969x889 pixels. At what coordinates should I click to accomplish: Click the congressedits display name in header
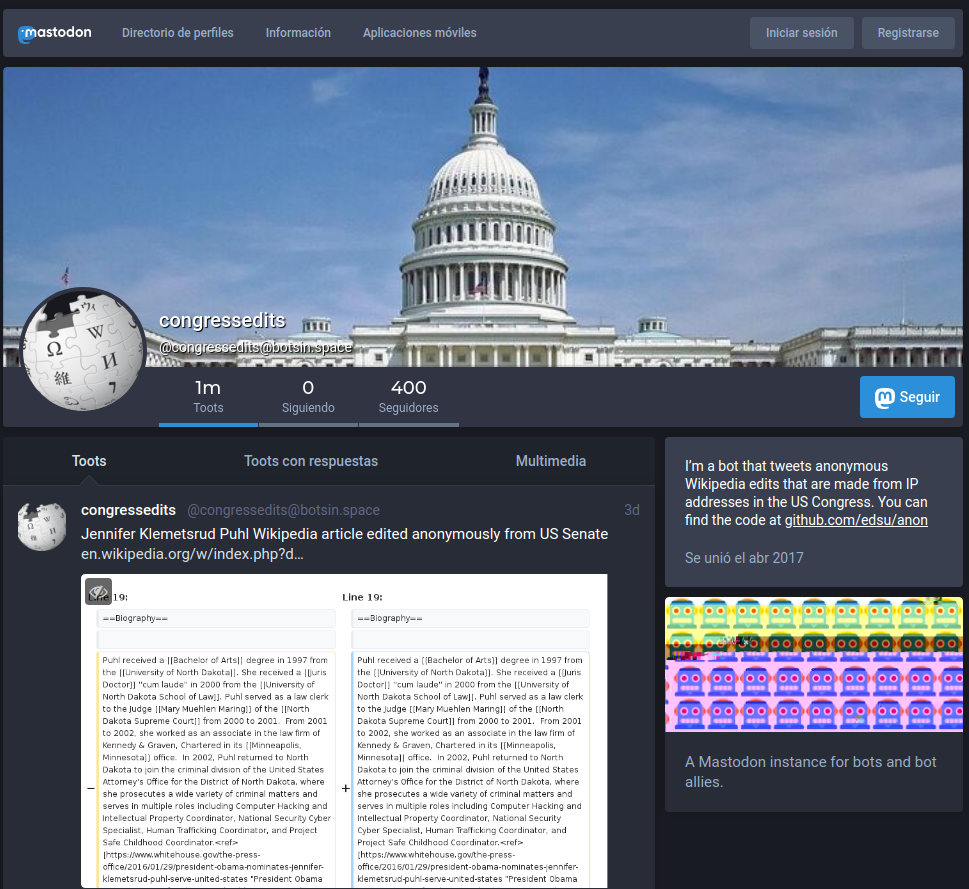tap(222, 320)
